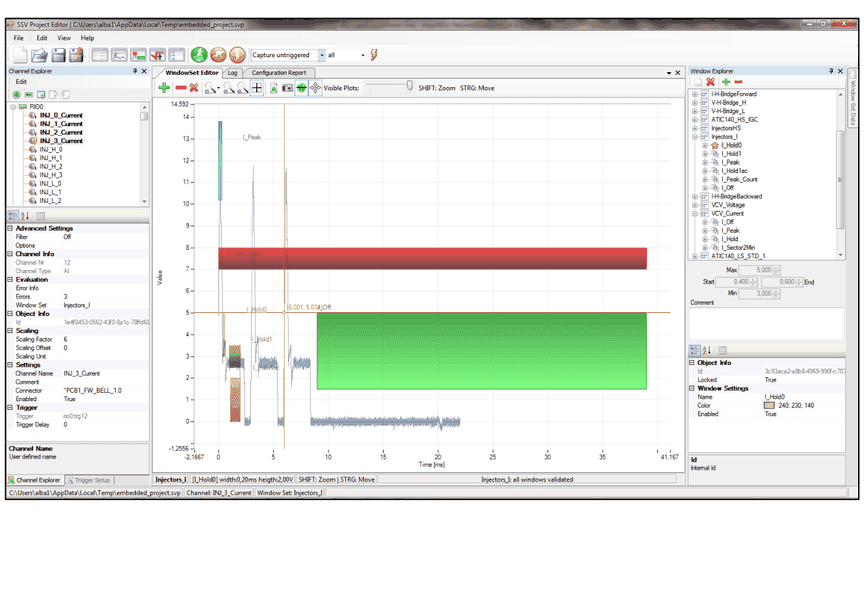Screen dimensions: 864x597
Task: Select the Channel Explorer bottom tab
Action: pyautogui.click(x=34, y=480)
